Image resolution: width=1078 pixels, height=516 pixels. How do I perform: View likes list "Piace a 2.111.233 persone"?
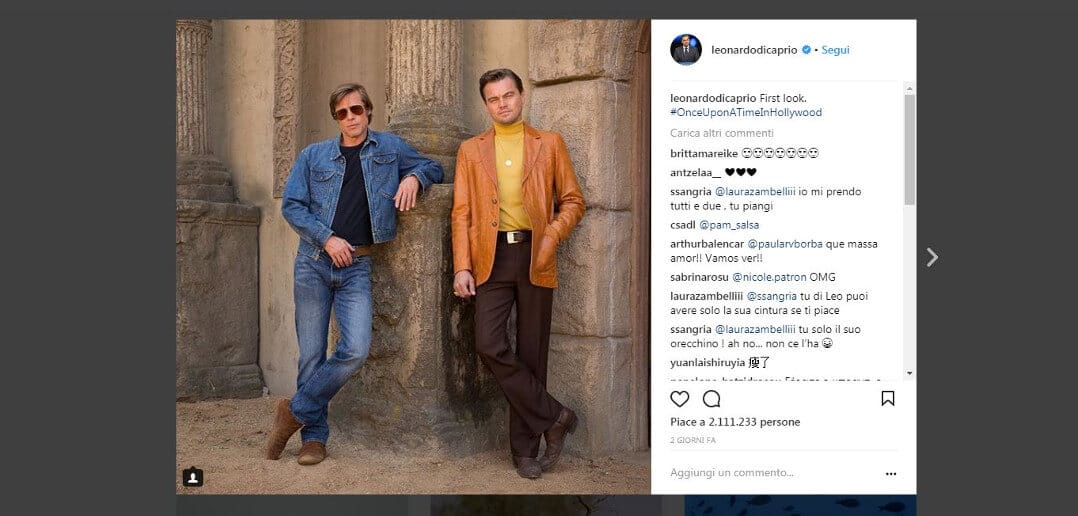(x=735, y=422)
